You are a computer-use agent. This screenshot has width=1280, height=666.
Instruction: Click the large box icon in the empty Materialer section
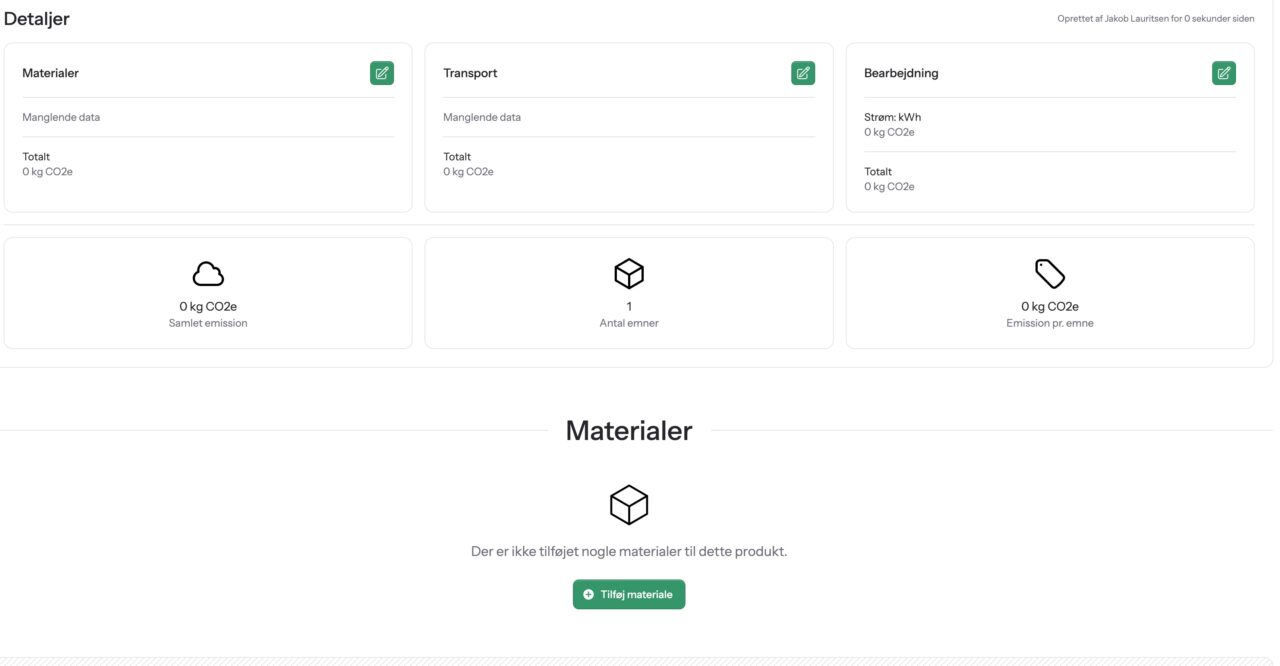pos(629,505)
